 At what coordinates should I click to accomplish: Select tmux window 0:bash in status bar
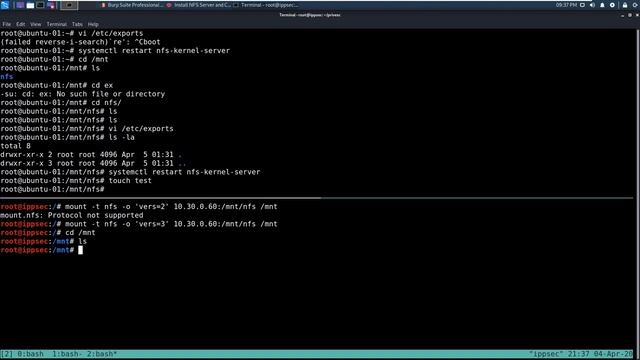coord(30,354)
